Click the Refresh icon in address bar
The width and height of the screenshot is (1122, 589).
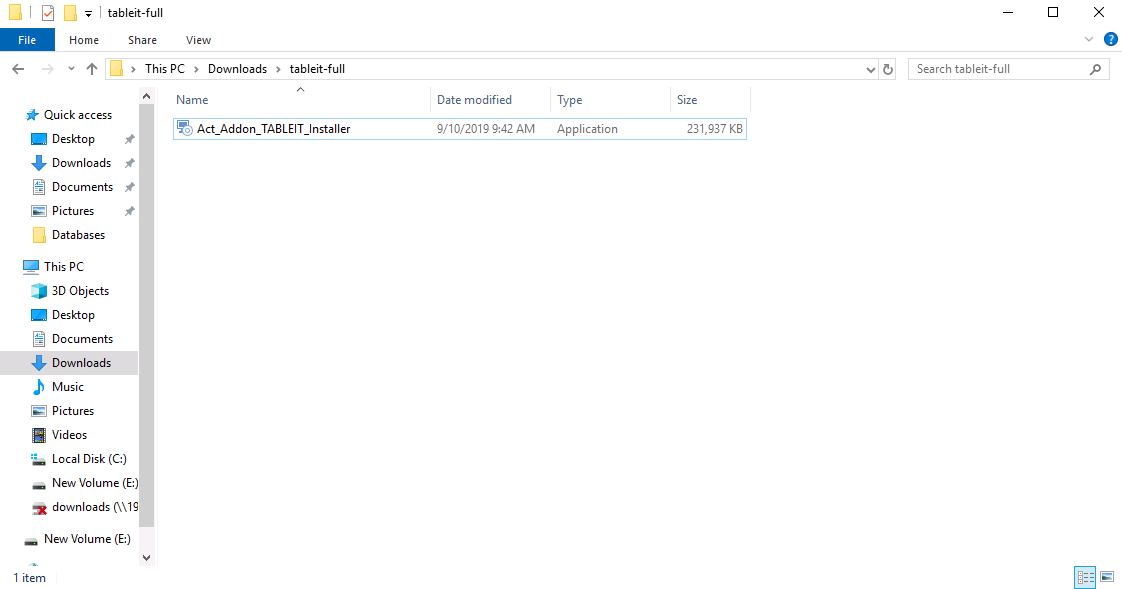888,69
